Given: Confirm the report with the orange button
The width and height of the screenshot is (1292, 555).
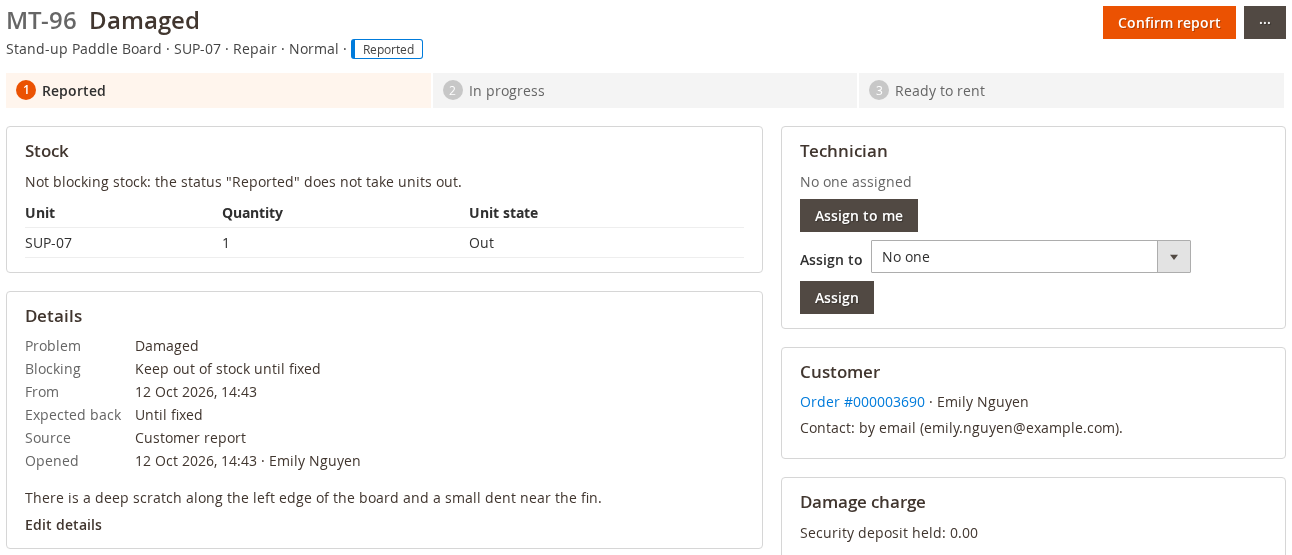Looking at the screenshot, I should pos(1169,23).
